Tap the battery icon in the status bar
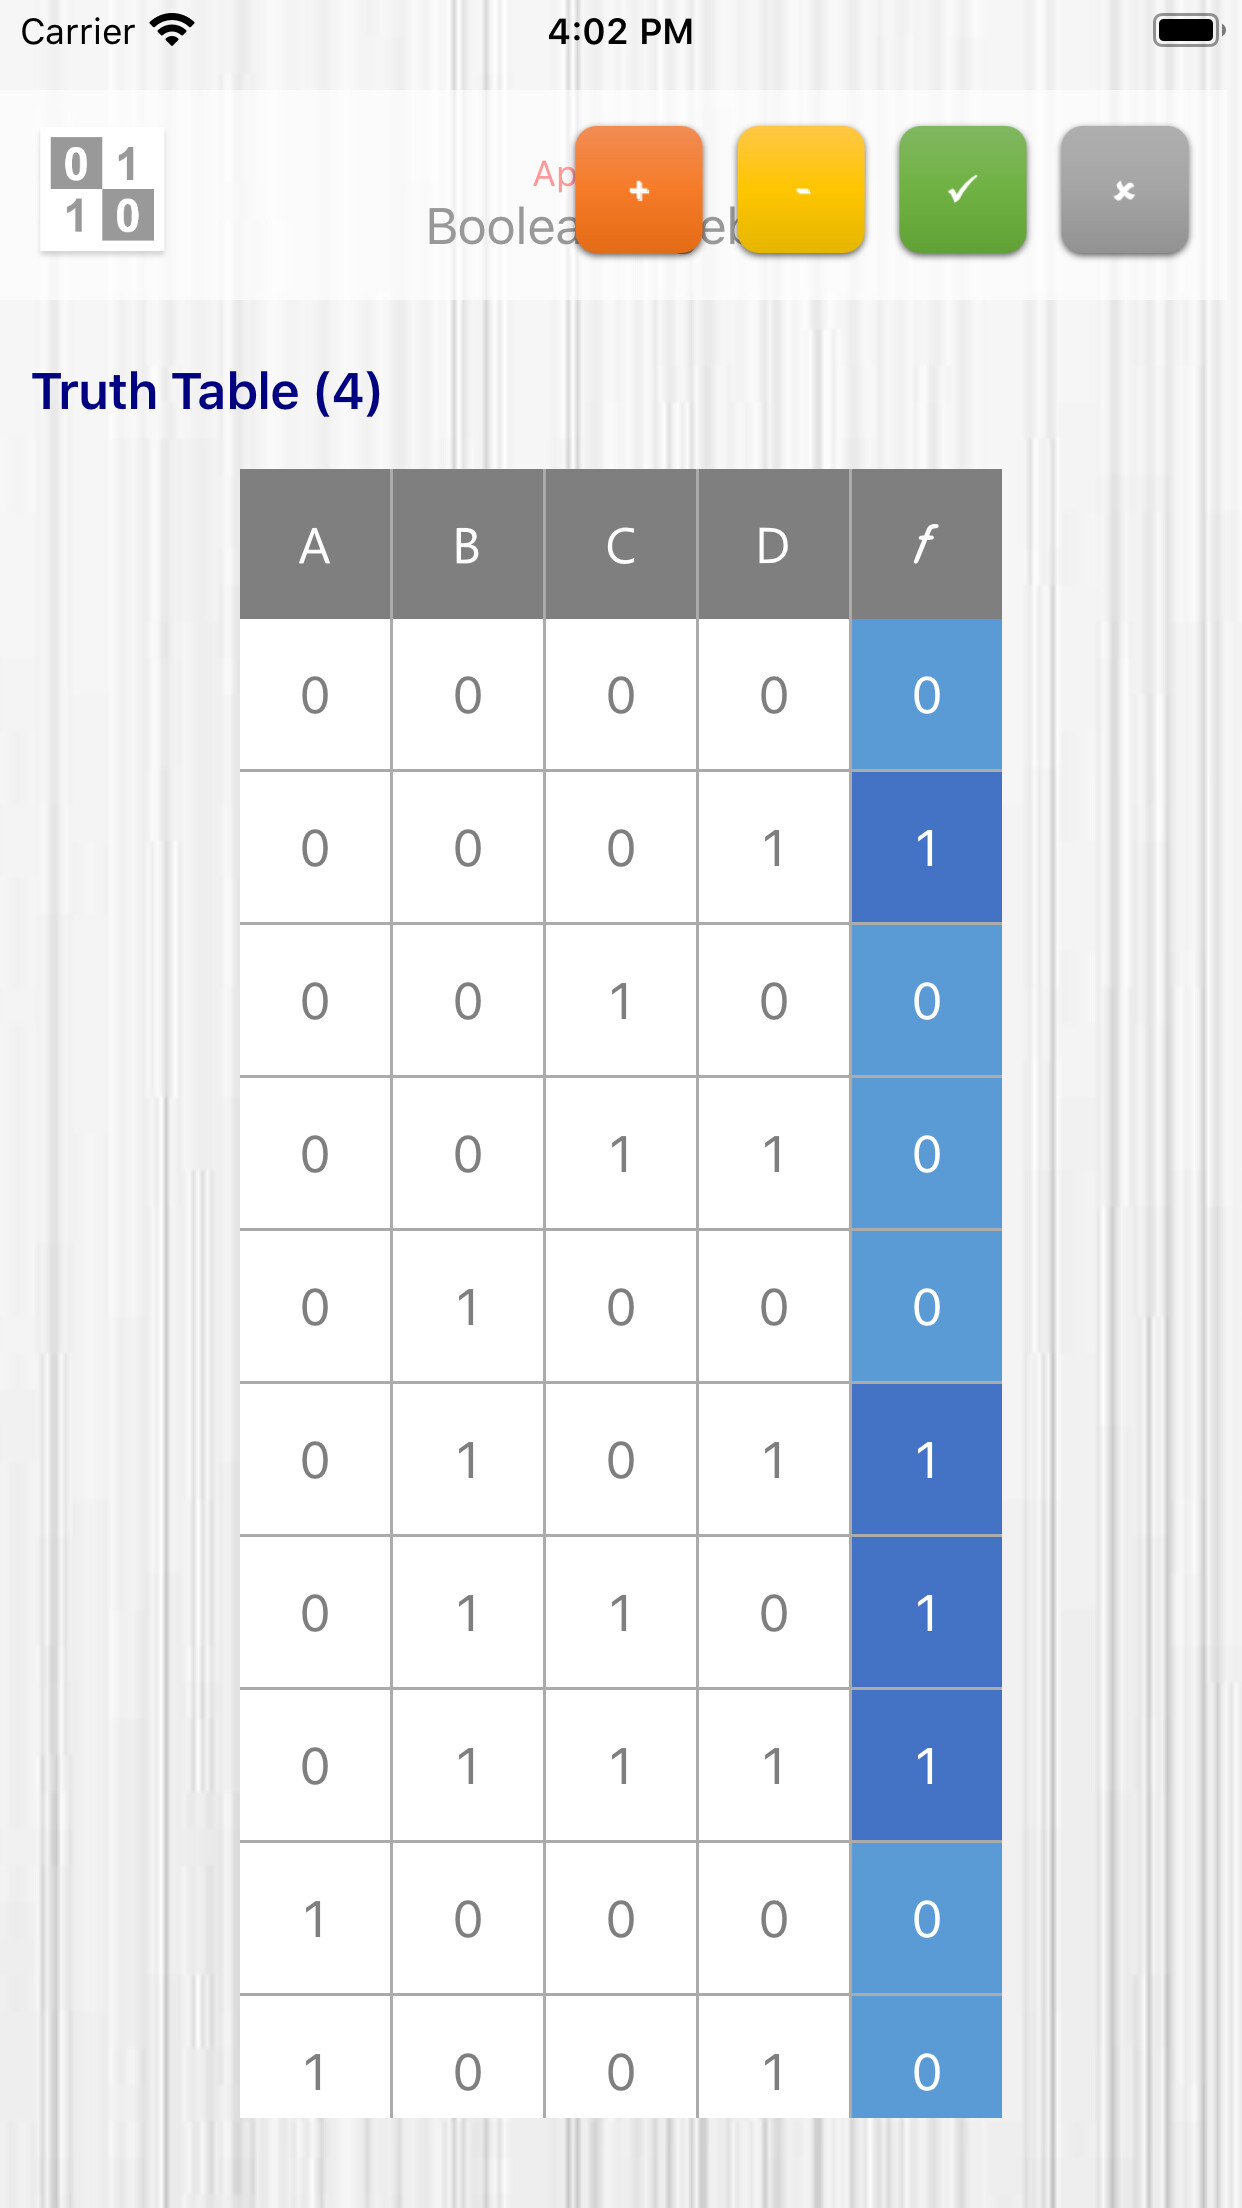The width and height of the screenshot is (1242, 2208). (1188, 30)
